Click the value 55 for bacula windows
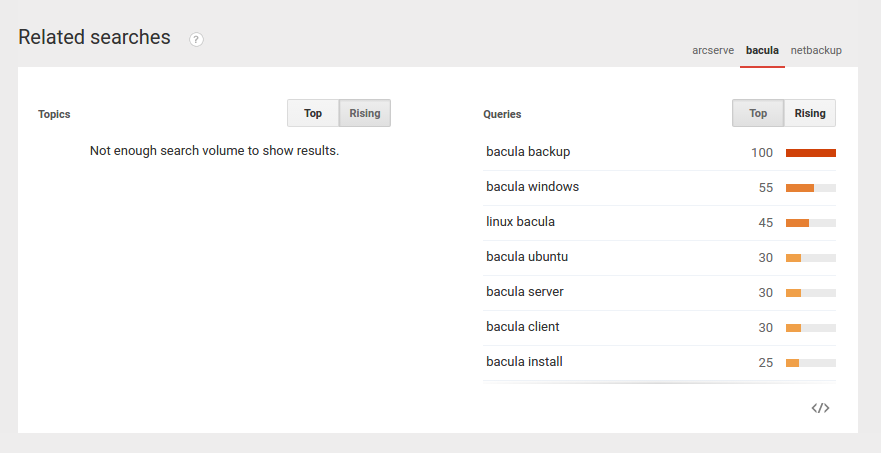 tap(766, 188)
